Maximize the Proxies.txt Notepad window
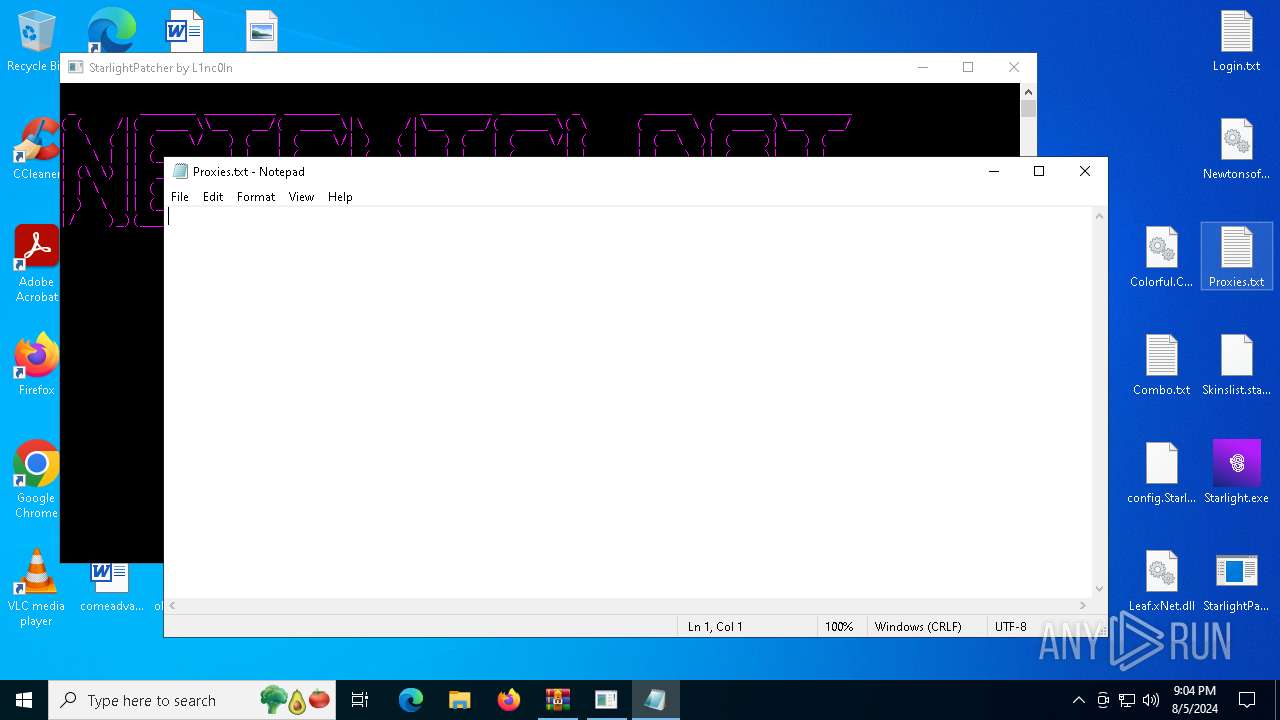Image resolution: width=1280 pixels, height=720 pixels. click(1039, 171)
